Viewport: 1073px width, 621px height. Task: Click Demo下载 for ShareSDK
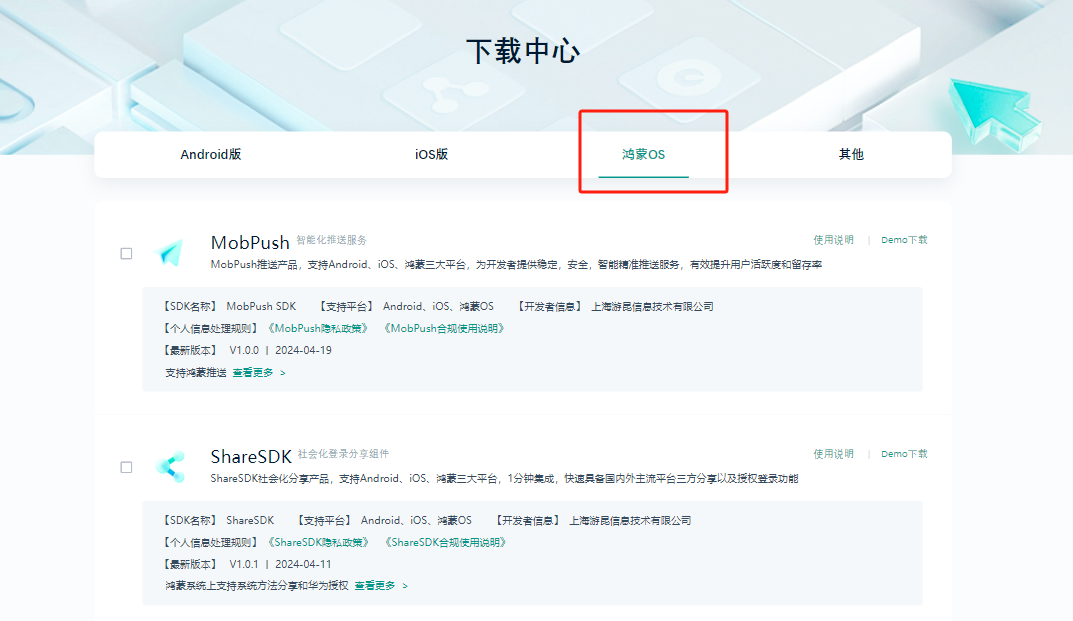(x=903, y=452)
